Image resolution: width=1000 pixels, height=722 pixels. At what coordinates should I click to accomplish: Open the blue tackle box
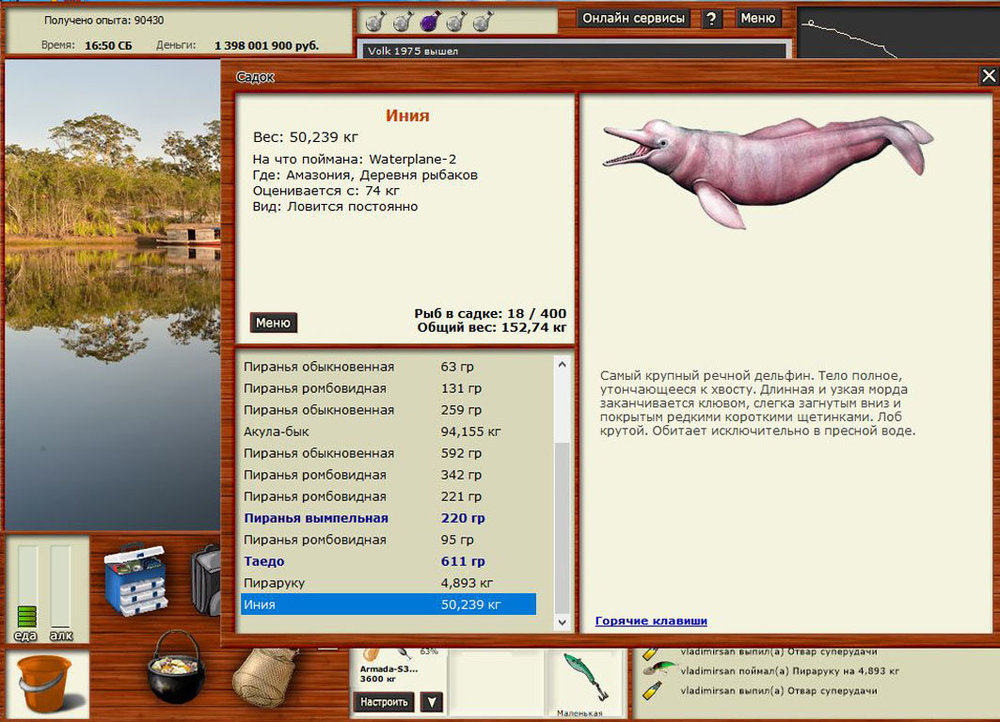(136, 580)
